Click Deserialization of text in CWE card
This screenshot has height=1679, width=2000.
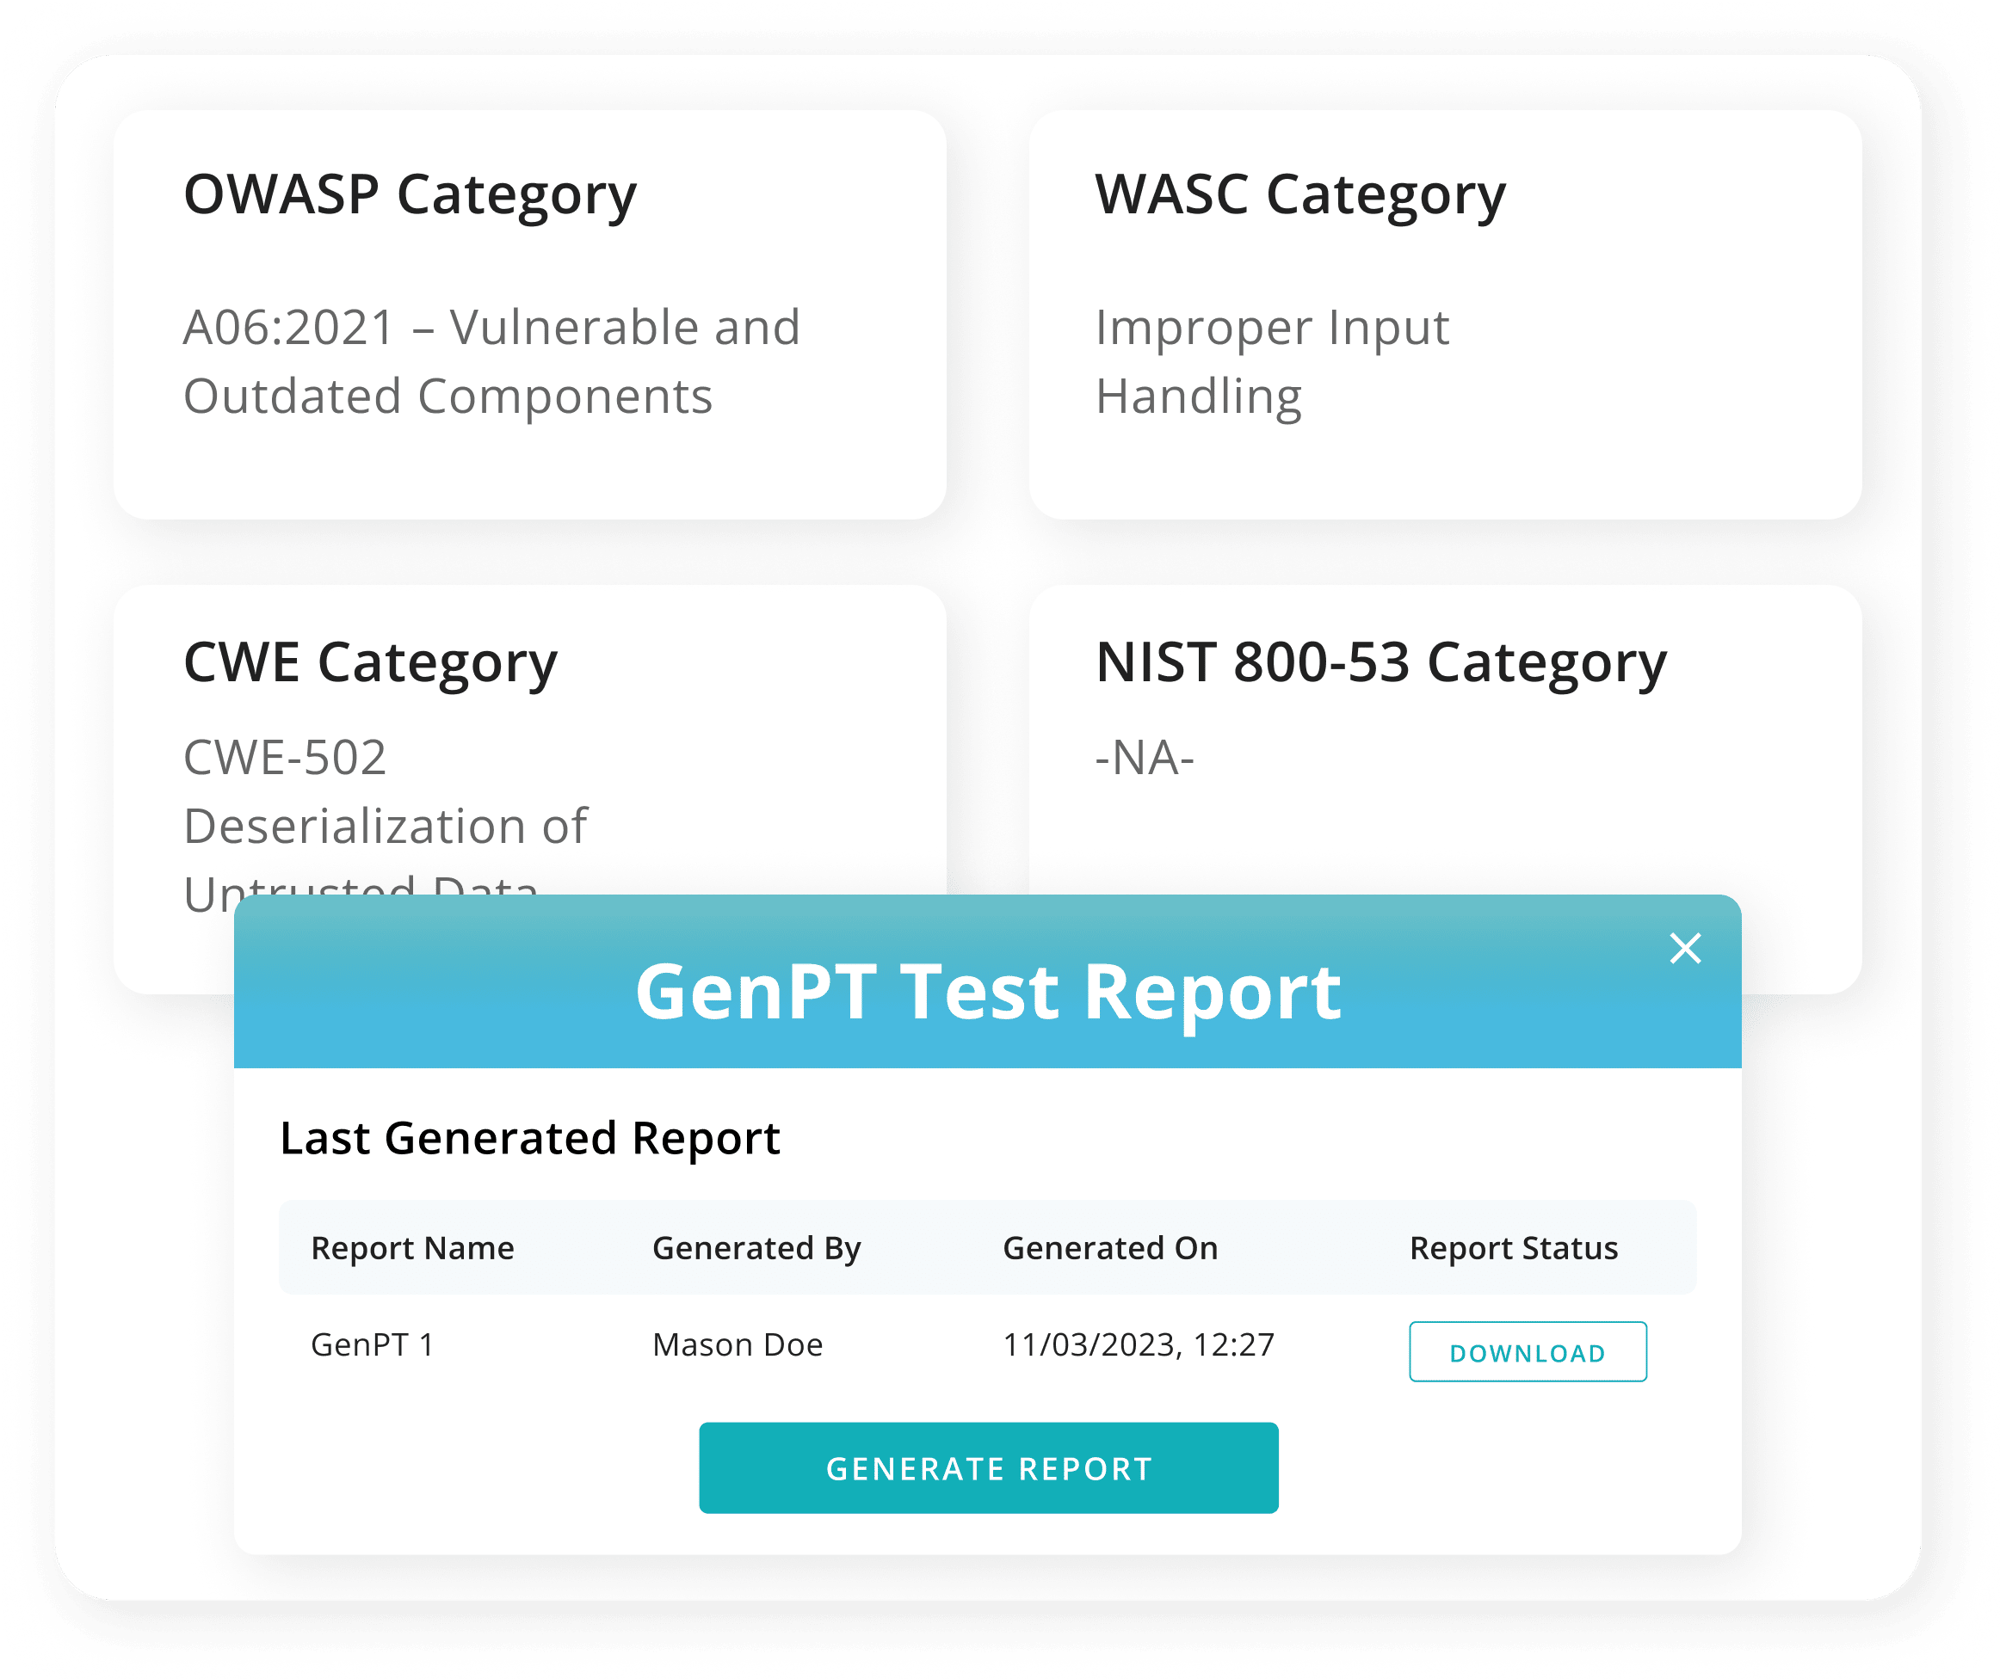385,826
